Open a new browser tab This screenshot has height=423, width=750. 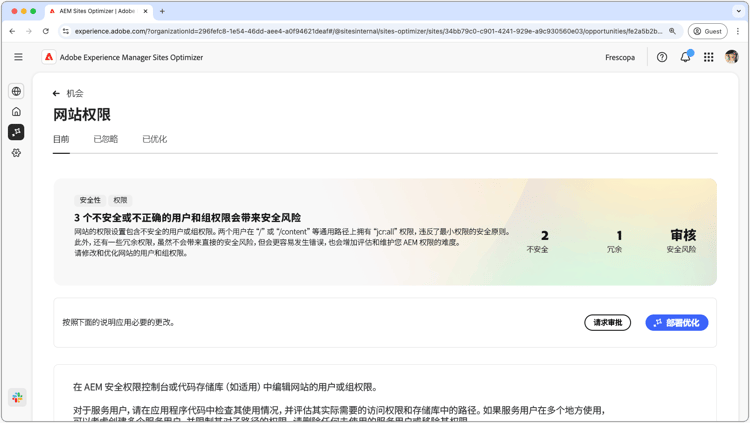pos(162,11)
